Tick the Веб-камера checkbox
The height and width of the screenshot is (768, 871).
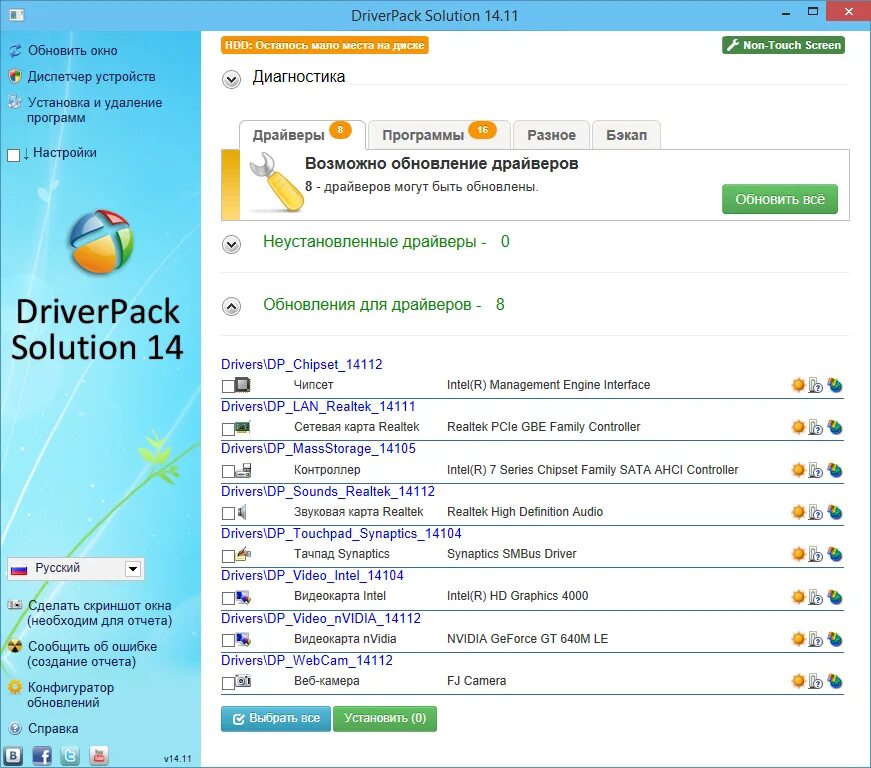coord(228,682)
